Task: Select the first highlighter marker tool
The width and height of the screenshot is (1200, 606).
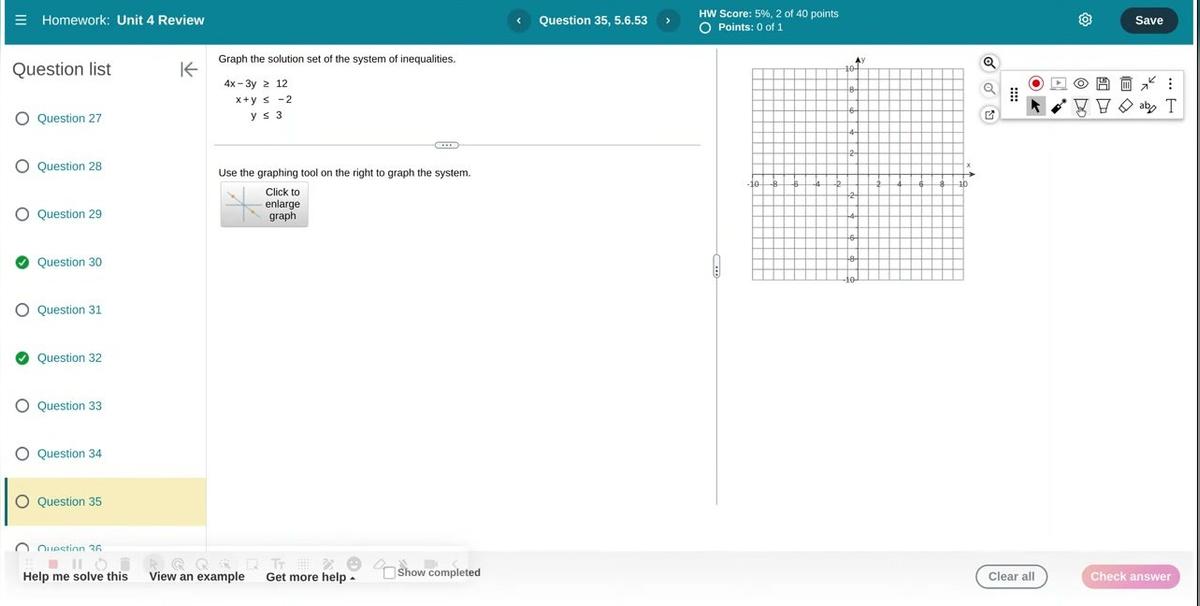Action: pyautogui.click(x=1081, y=106)
